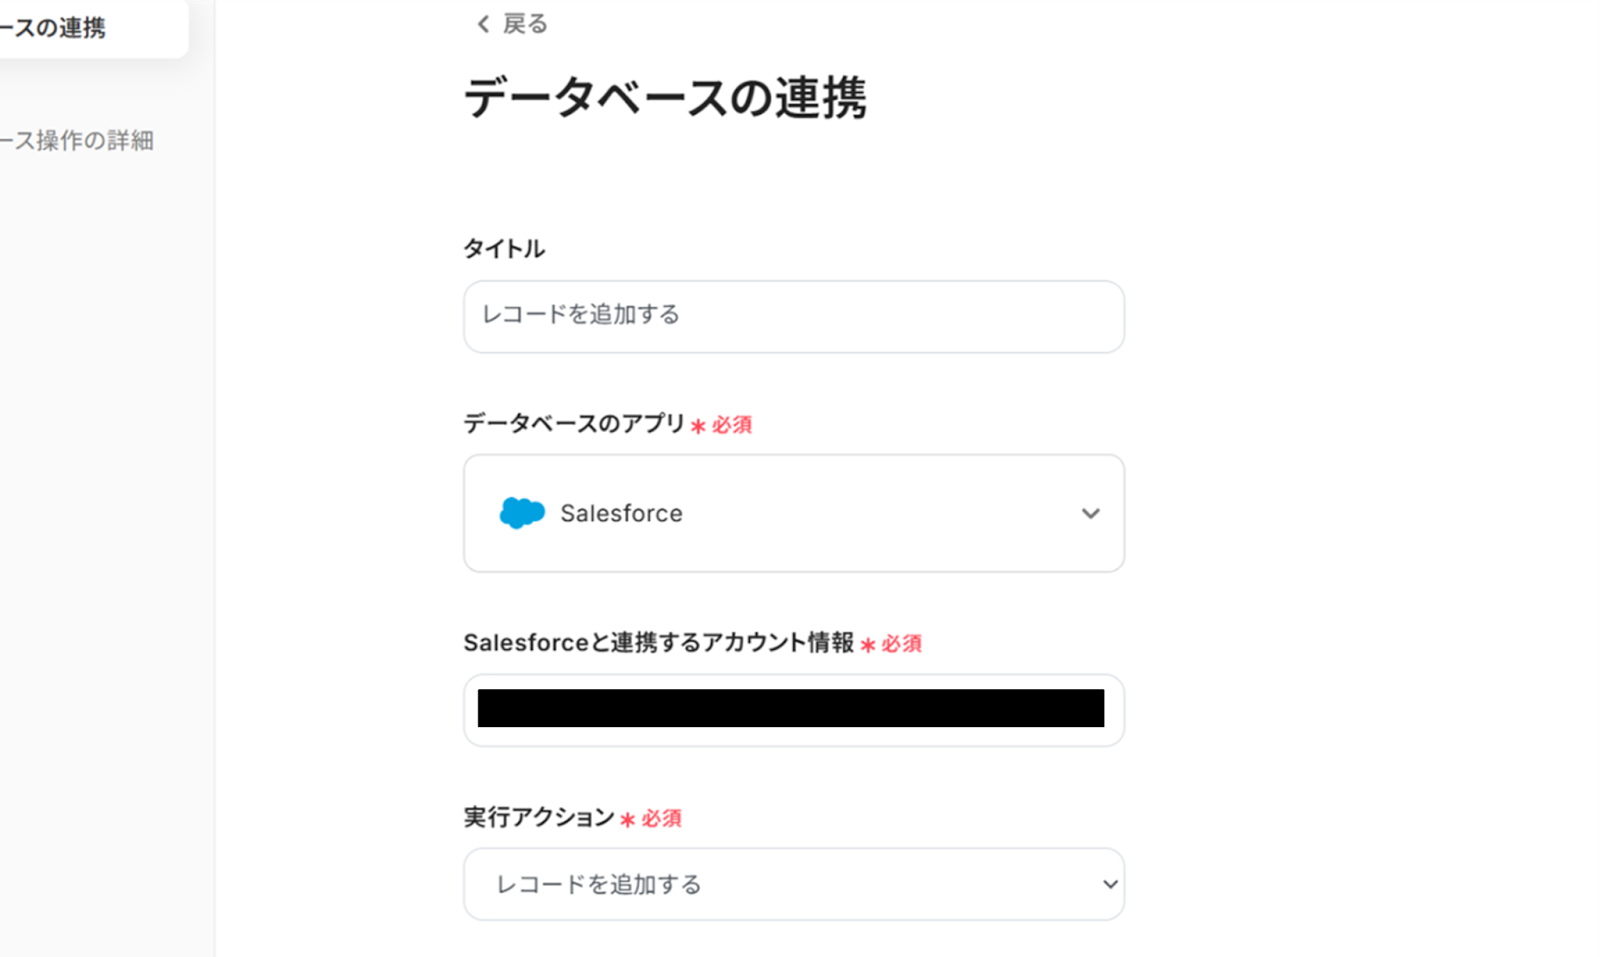Click the Salesforce cloud logo icon
This screenshot has height=957, width=1600.
[522, 513]
